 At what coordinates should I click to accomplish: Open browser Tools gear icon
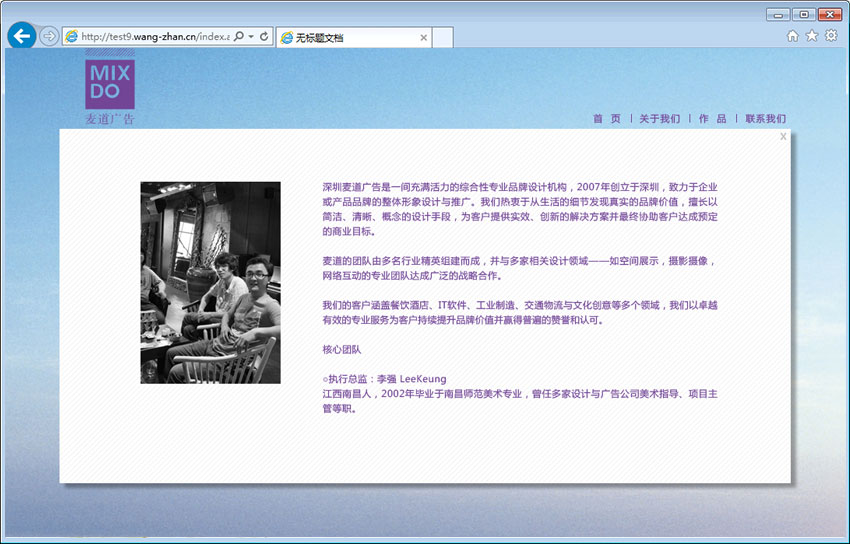coord(830,36)
